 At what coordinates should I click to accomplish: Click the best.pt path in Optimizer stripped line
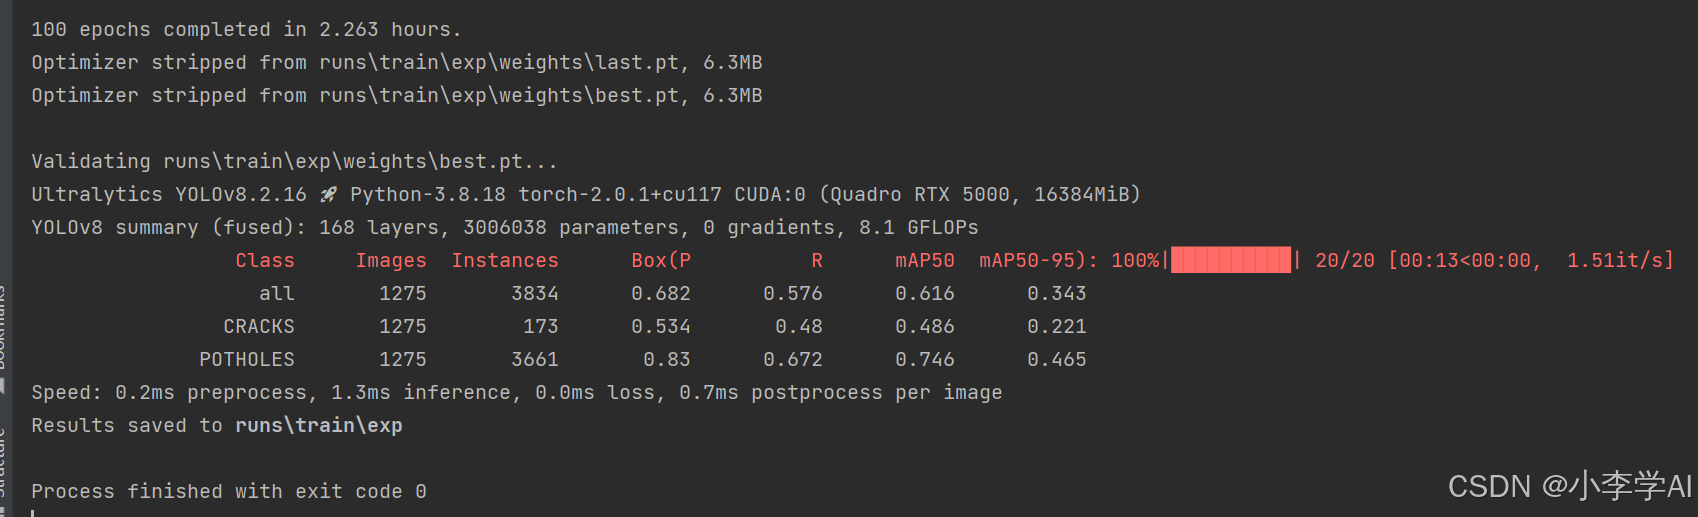click(x=499, y=95)
